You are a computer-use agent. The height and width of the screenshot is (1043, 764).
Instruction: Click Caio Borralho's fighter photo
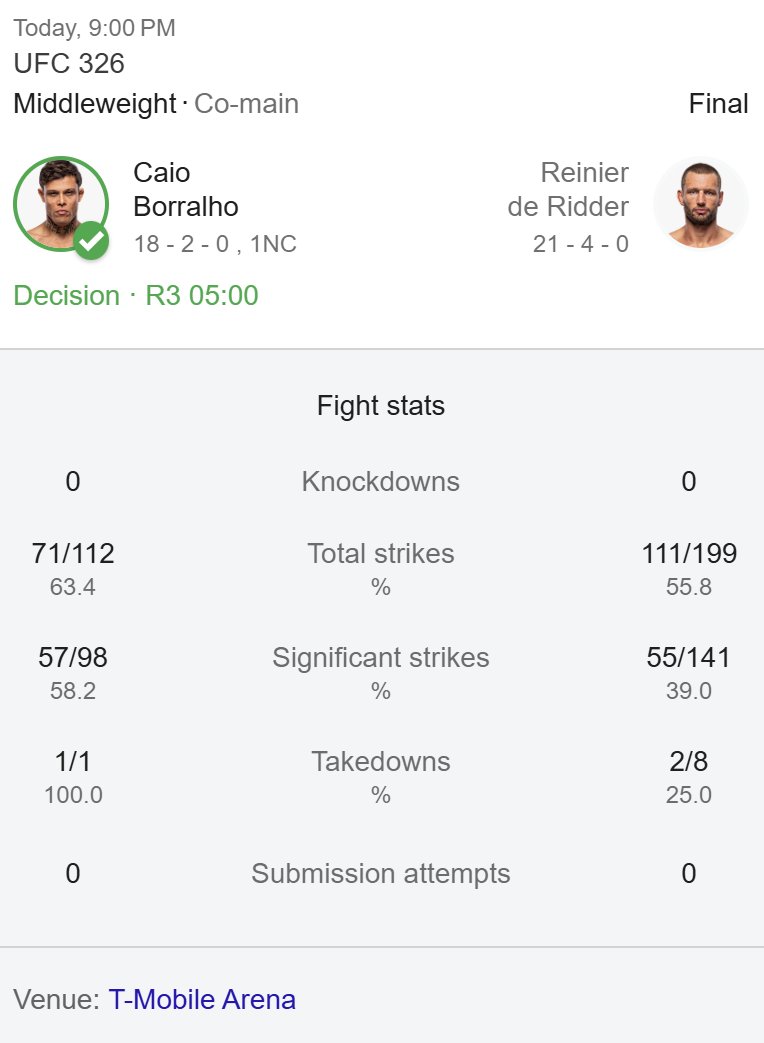(x=61, y=204)
